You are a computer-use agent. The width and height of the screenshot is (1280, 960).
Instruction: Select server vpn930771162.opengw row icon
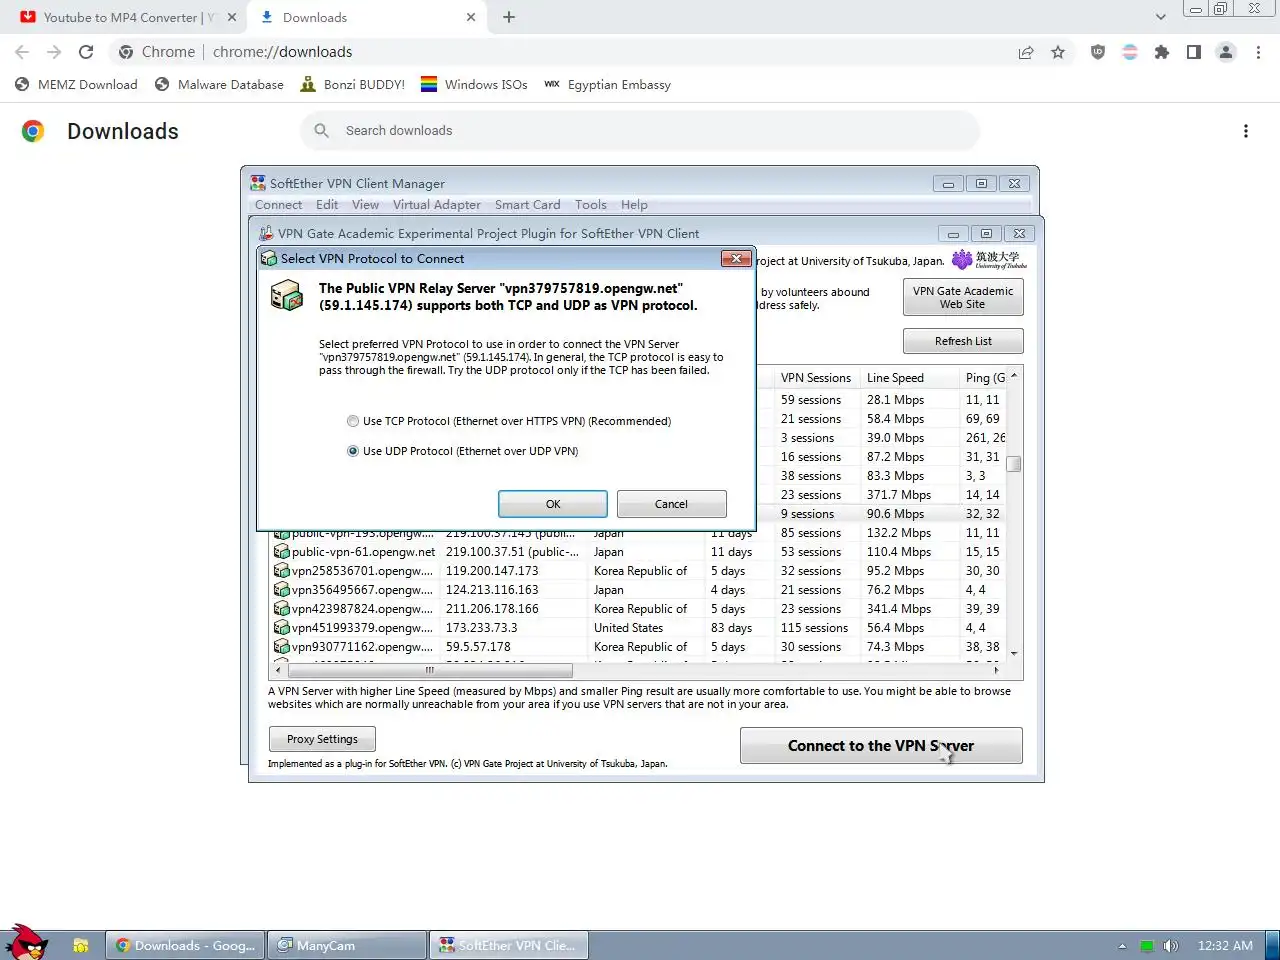282,647
